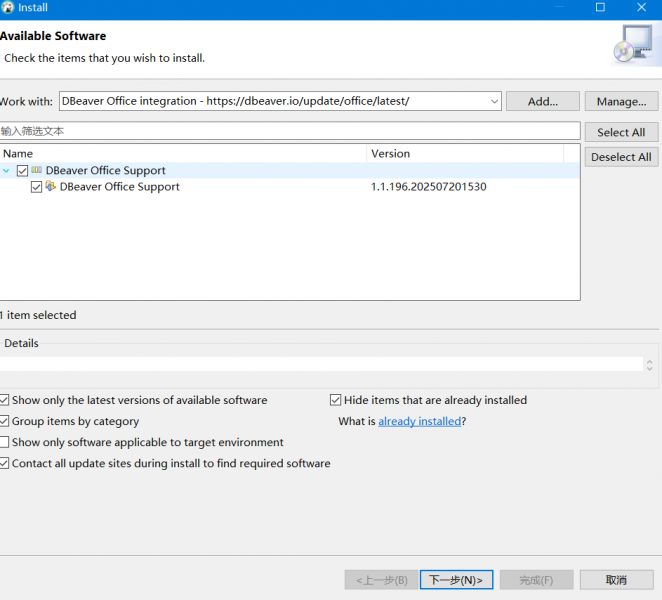Open the Work with site dropdown

point(494,101)
